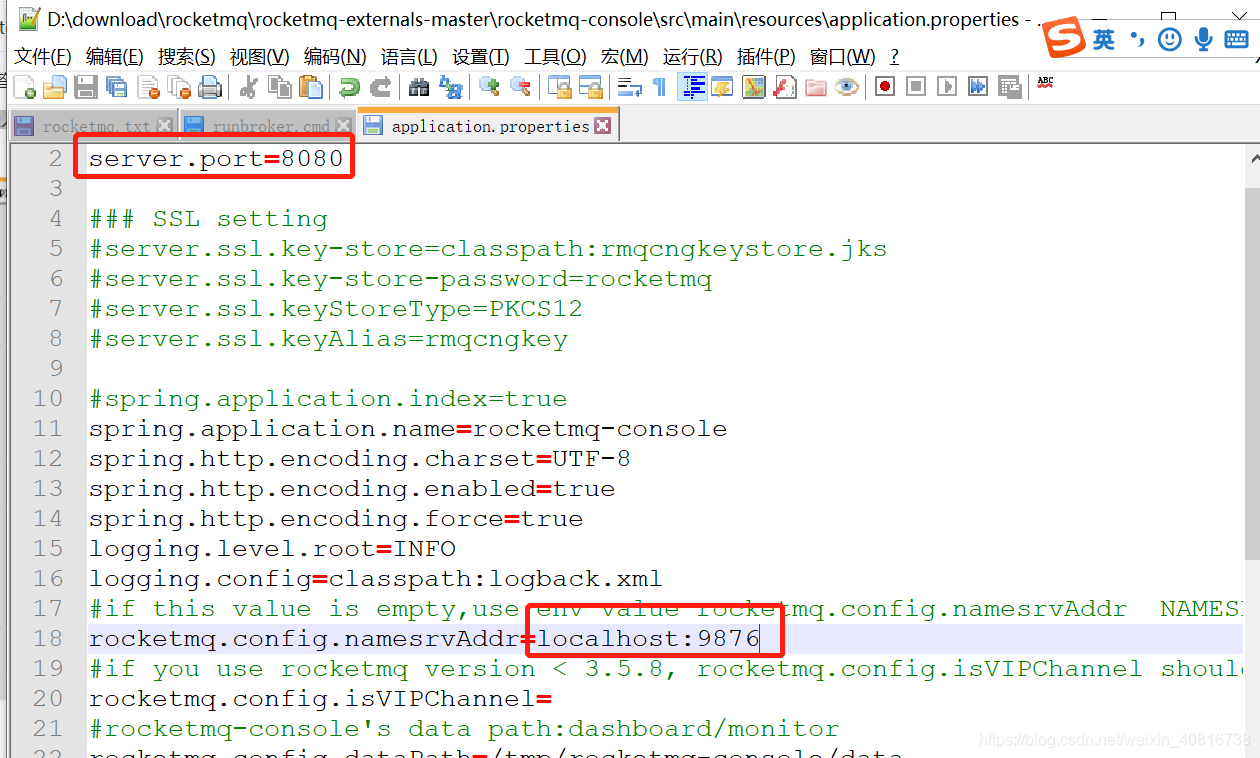Open the Document Map icon
Viewport: 1260px width, 758px height.
[x=754, y=87]
